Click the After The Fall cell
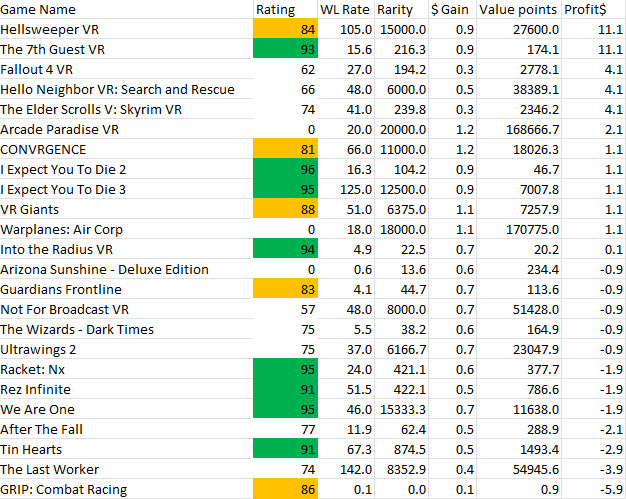The height and width of the screenshot is (499, 626). 126,429
